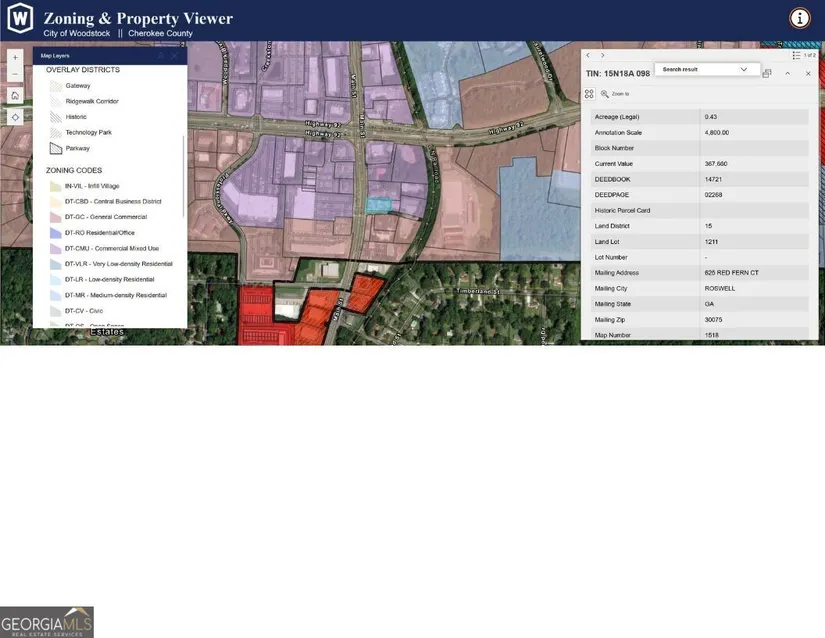Go to next feature in popup
Screen dimensions: 825x638
(602, 55)
